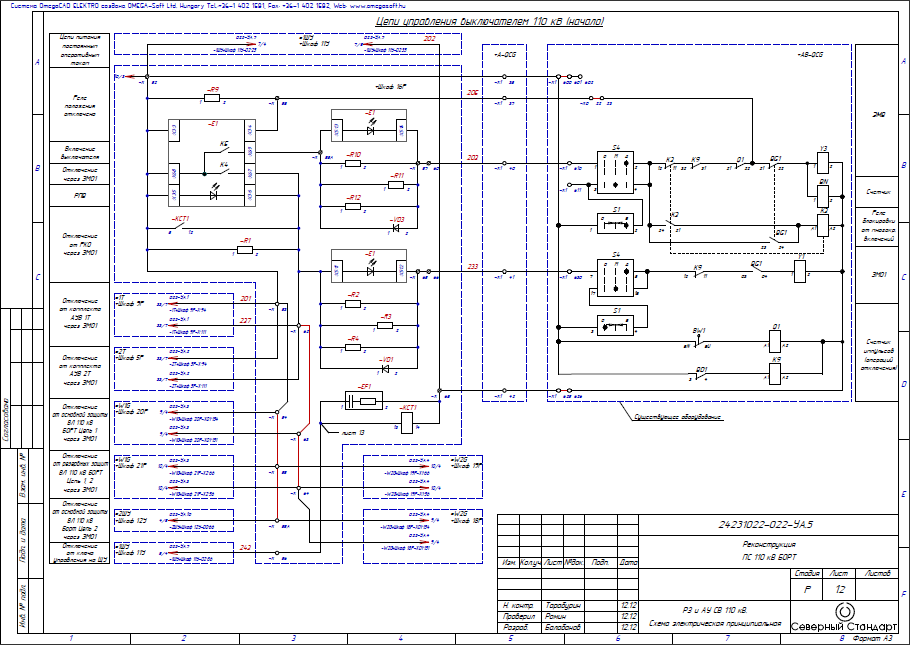This screenshot has width=910, height=645.
Task: Click the red wire label 233
Action: 473,266
